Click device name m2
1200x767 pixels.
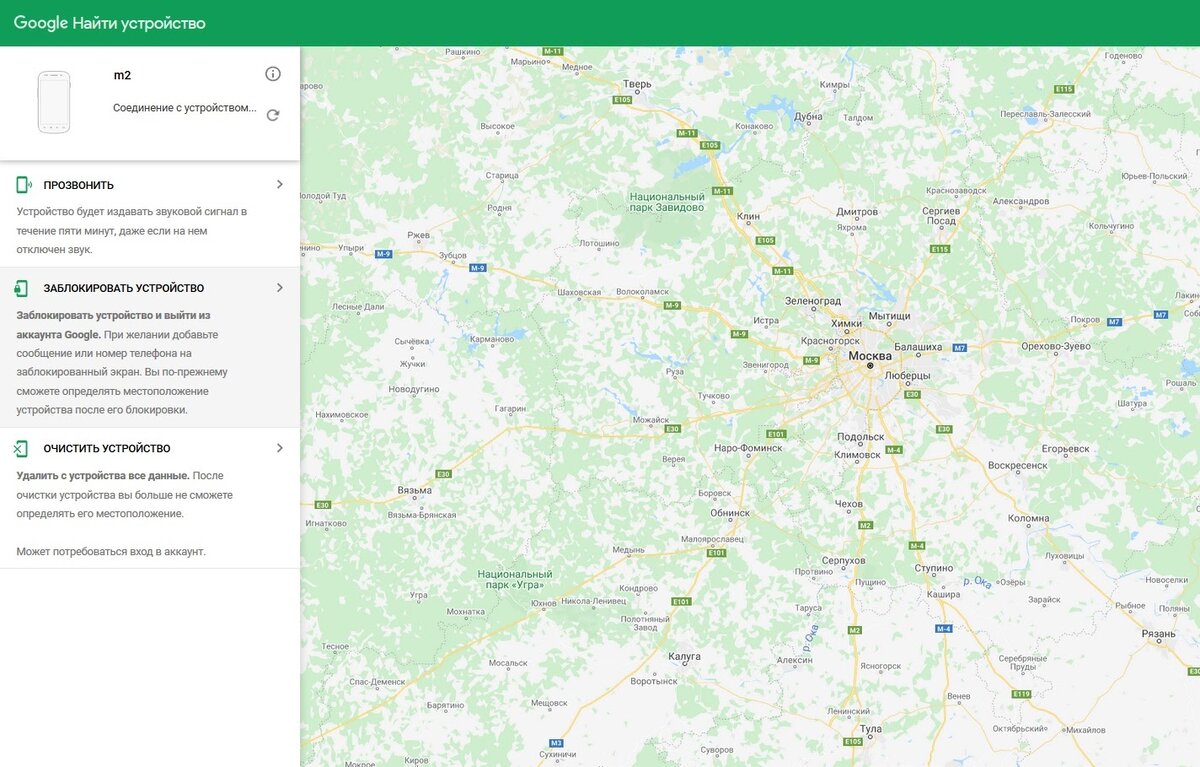pyautogui.click(x=122, y=75)
